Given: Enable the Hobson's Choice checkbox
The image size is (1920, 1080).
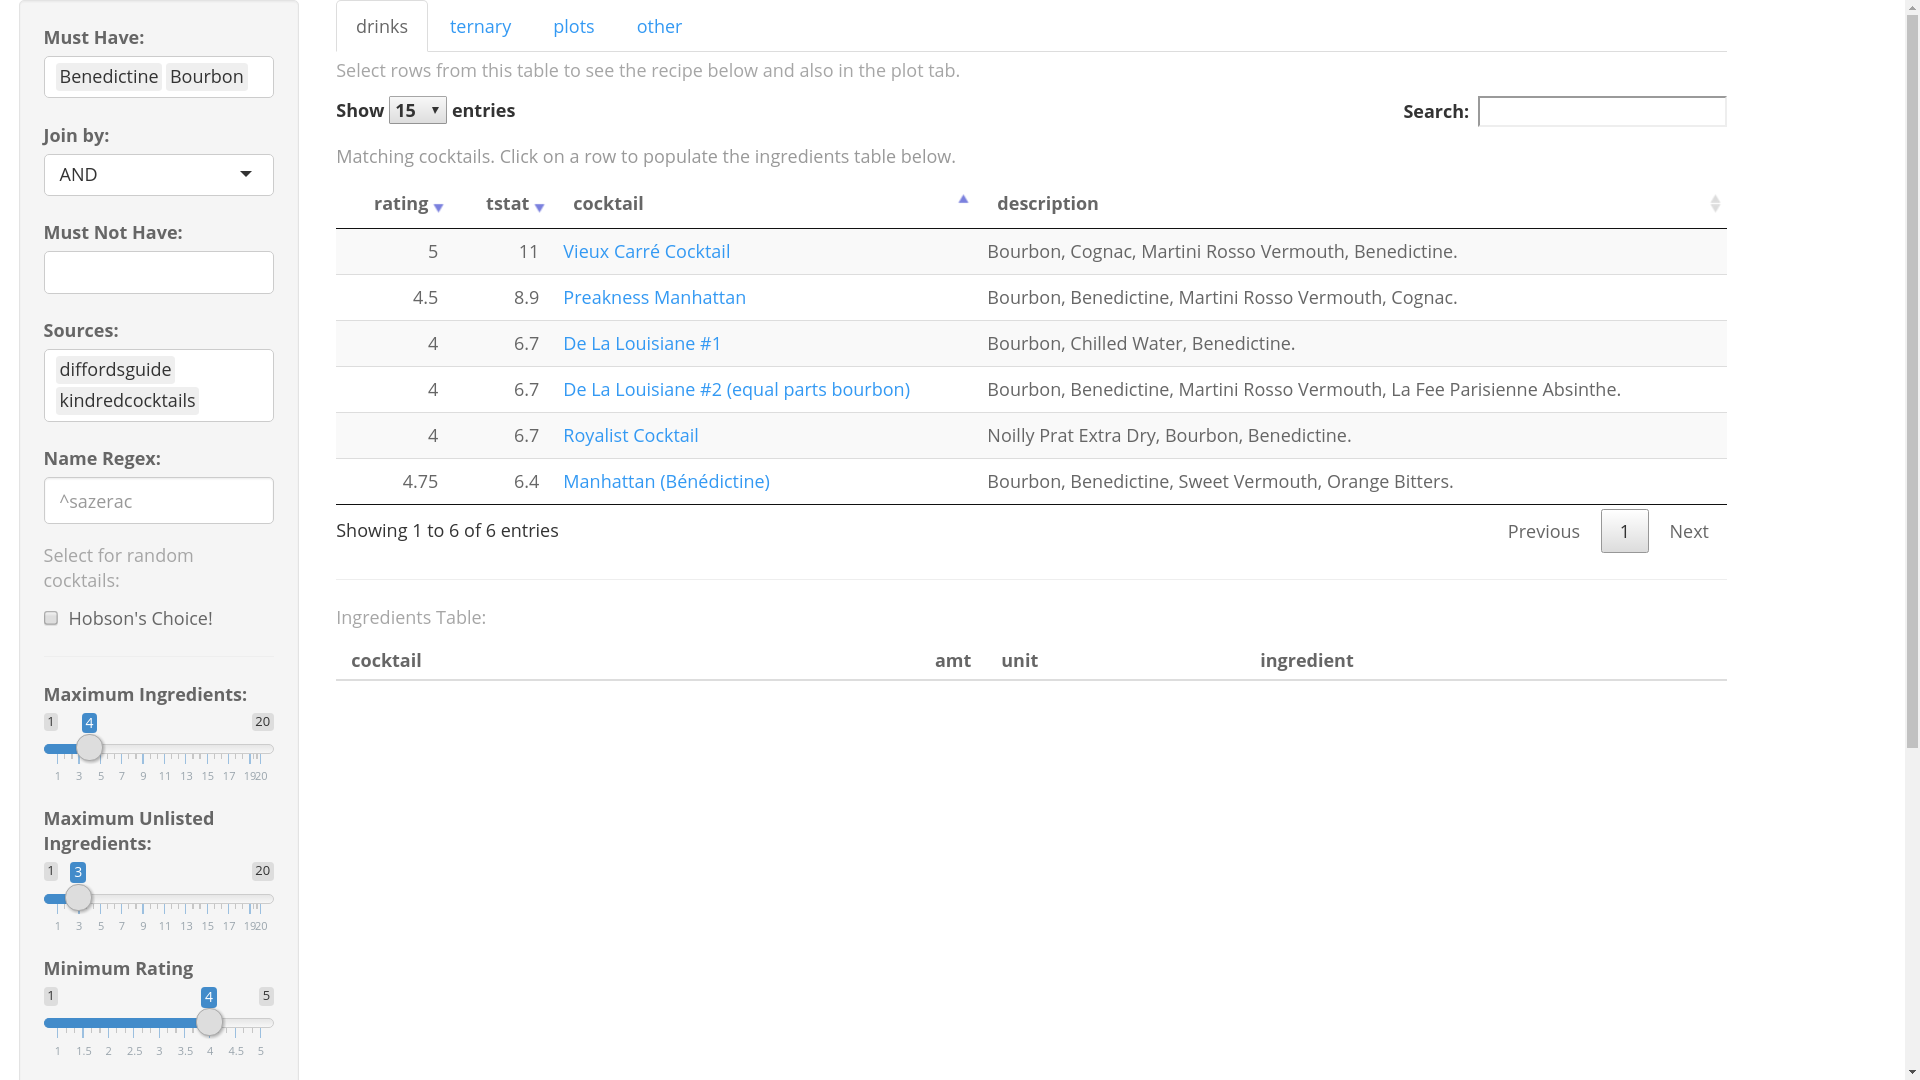Looking at the screenshot, I should tap(50, 618).
